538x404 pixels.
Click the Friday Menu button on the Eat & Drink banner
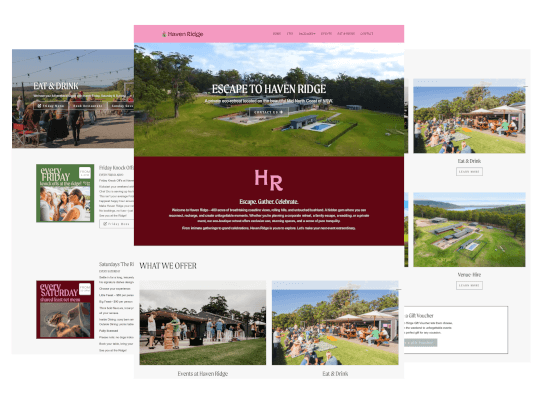pos(50,106)
